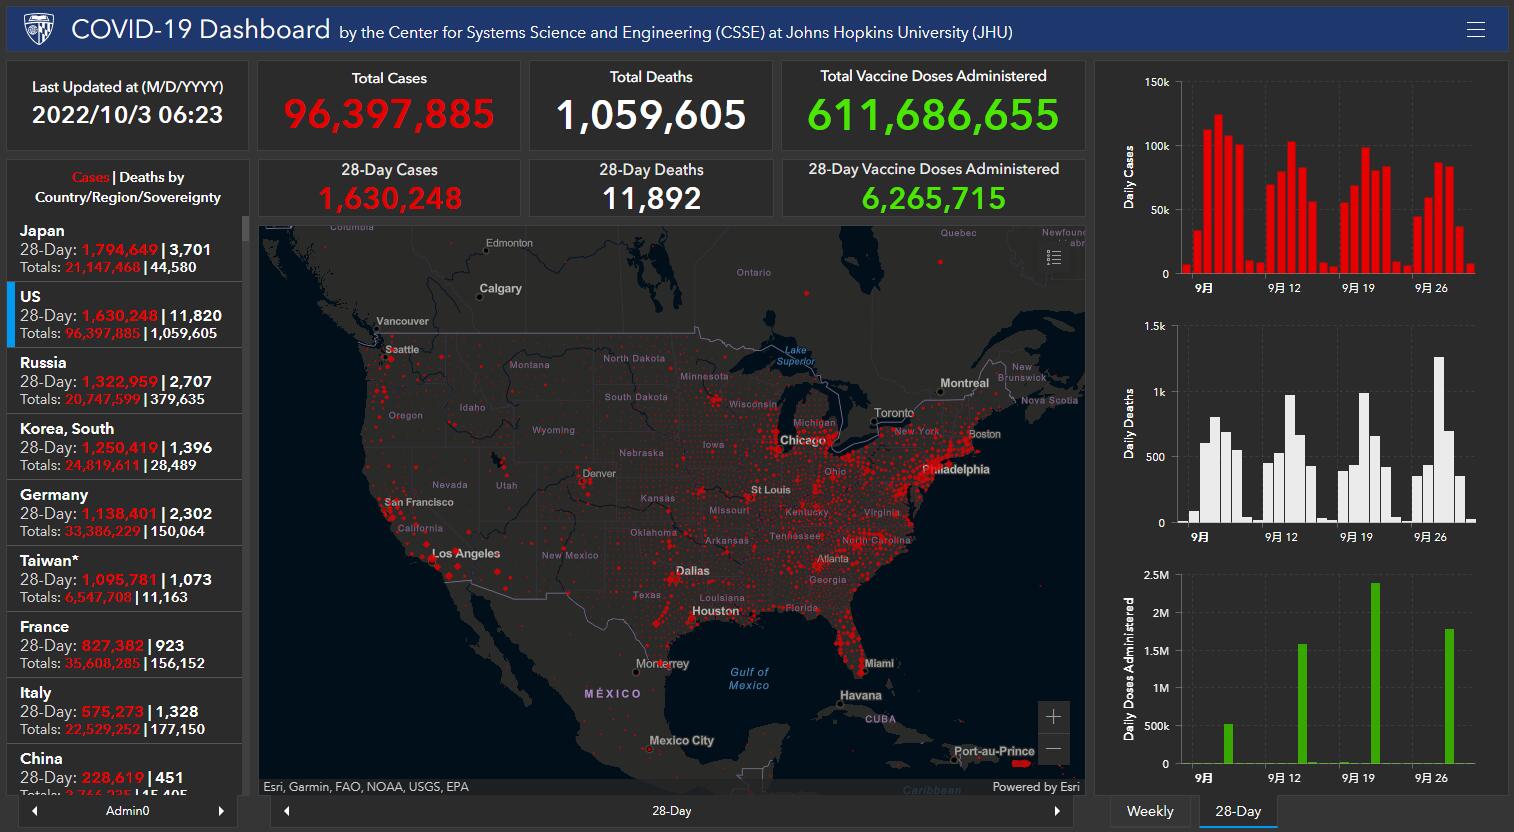
Task: Open the Powered by Esri link
Action: coord(1036,787)
